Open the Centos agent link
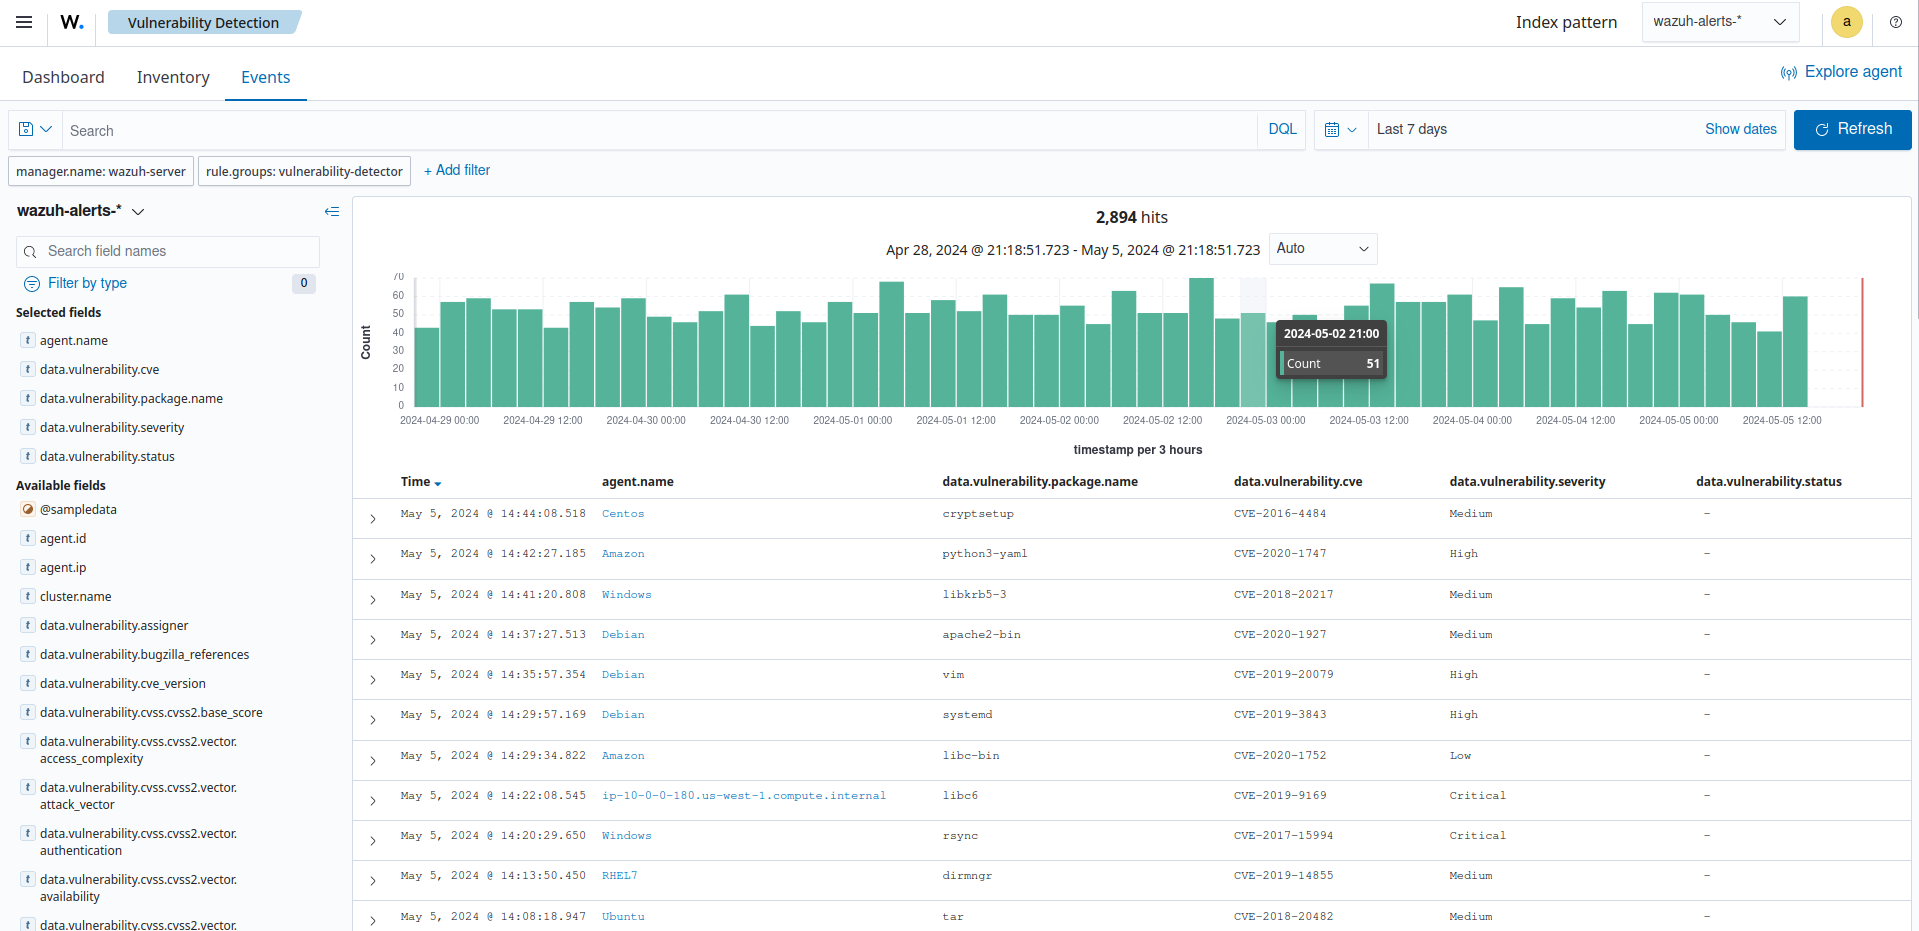 622,513
